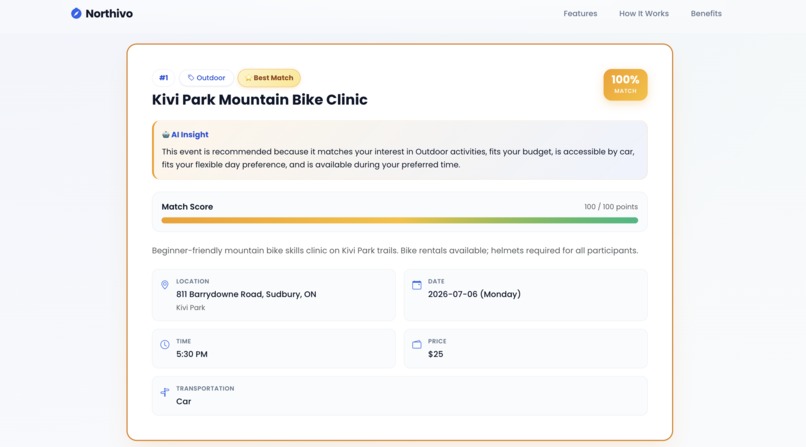Viewport: 806px width, 447px height.
Task: Click the TIME field label
Action: coord(184,341)
